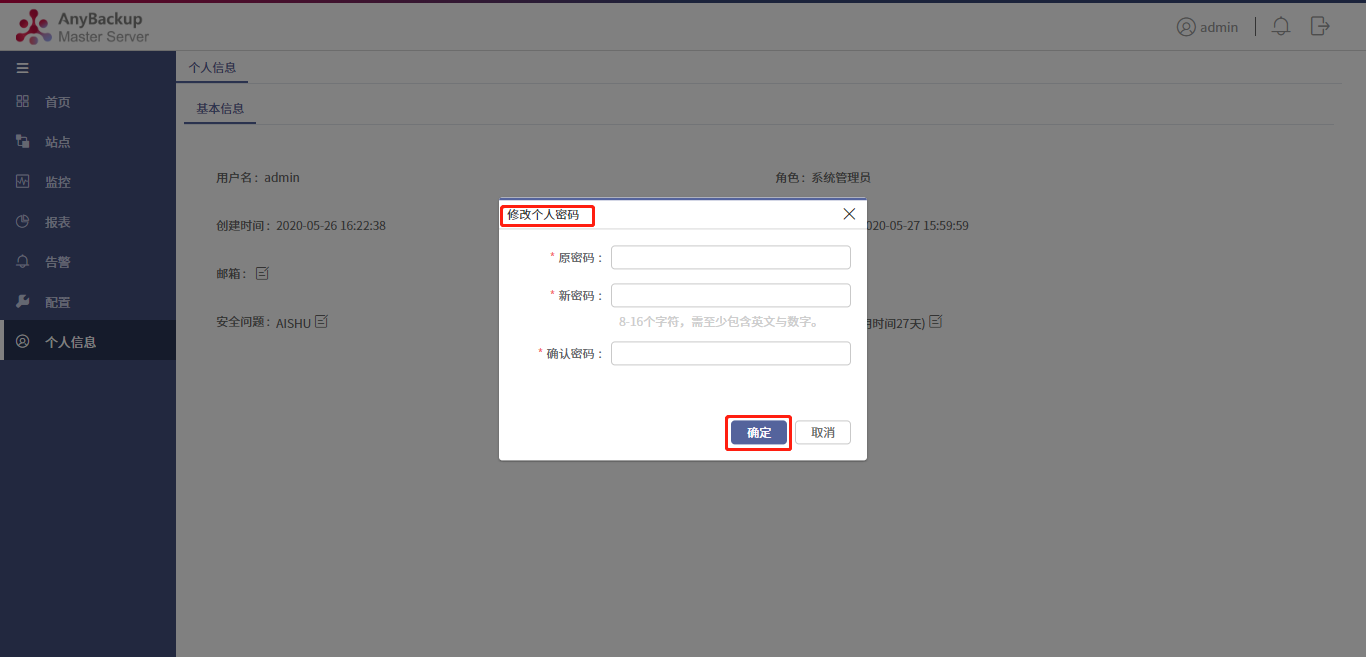Image resolution: width=1366 pixels, height=657 pixels.
Task: Focus the 确认密码 input field
Action: pyautogui.click(x=731, y=353)
